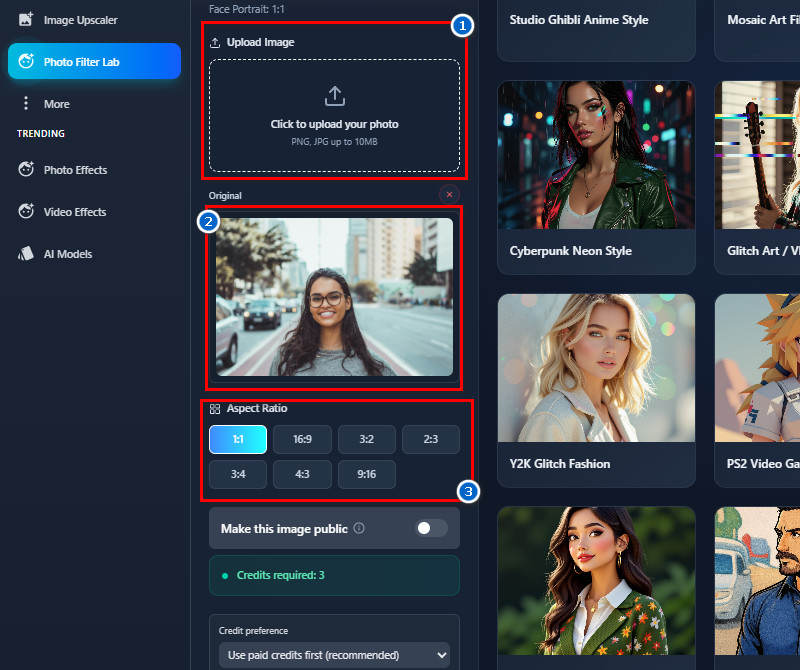Choose the Y2K Glitch Fashion filter

click(596, 390)
